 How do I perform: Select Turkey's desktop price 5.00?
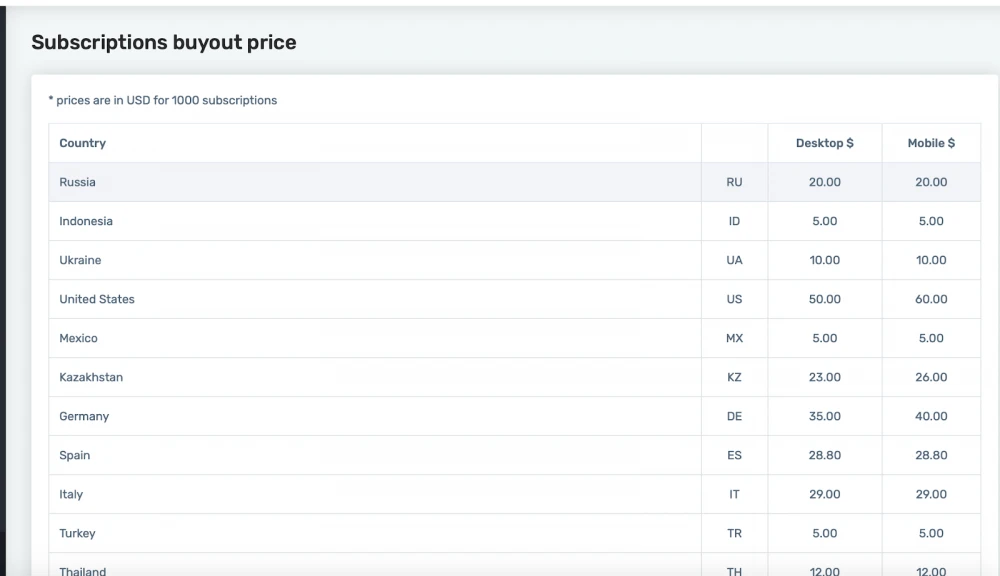coord(825,533)
